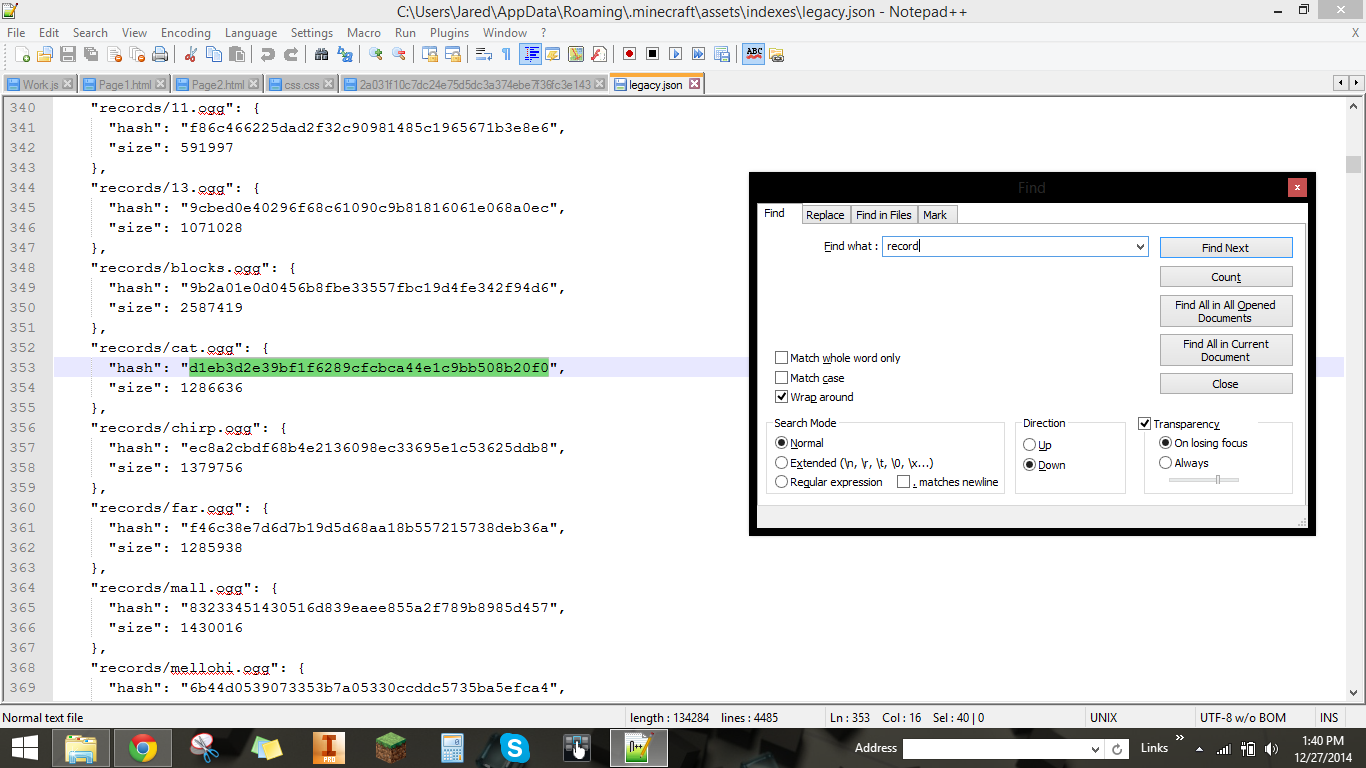Redo the edit using toolbar arrow

(x=290, y=54)
